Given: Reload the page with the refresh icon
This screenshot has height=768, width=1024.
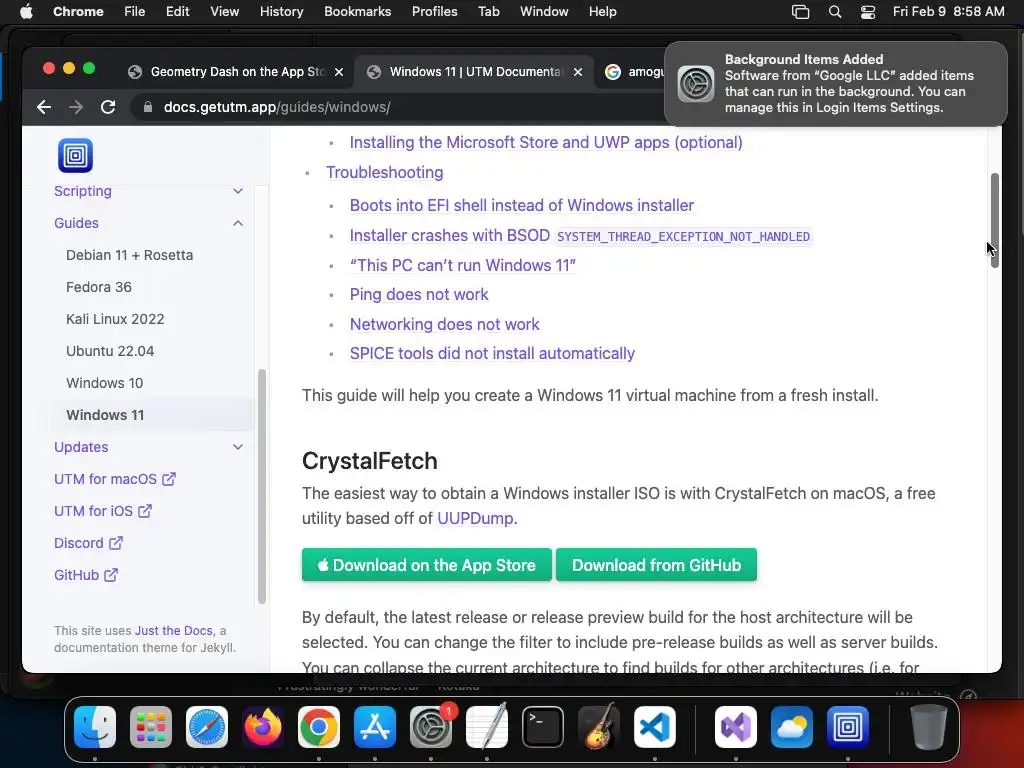Looking at the screenshot, I should pyautogui.click(x=108, y=107).
